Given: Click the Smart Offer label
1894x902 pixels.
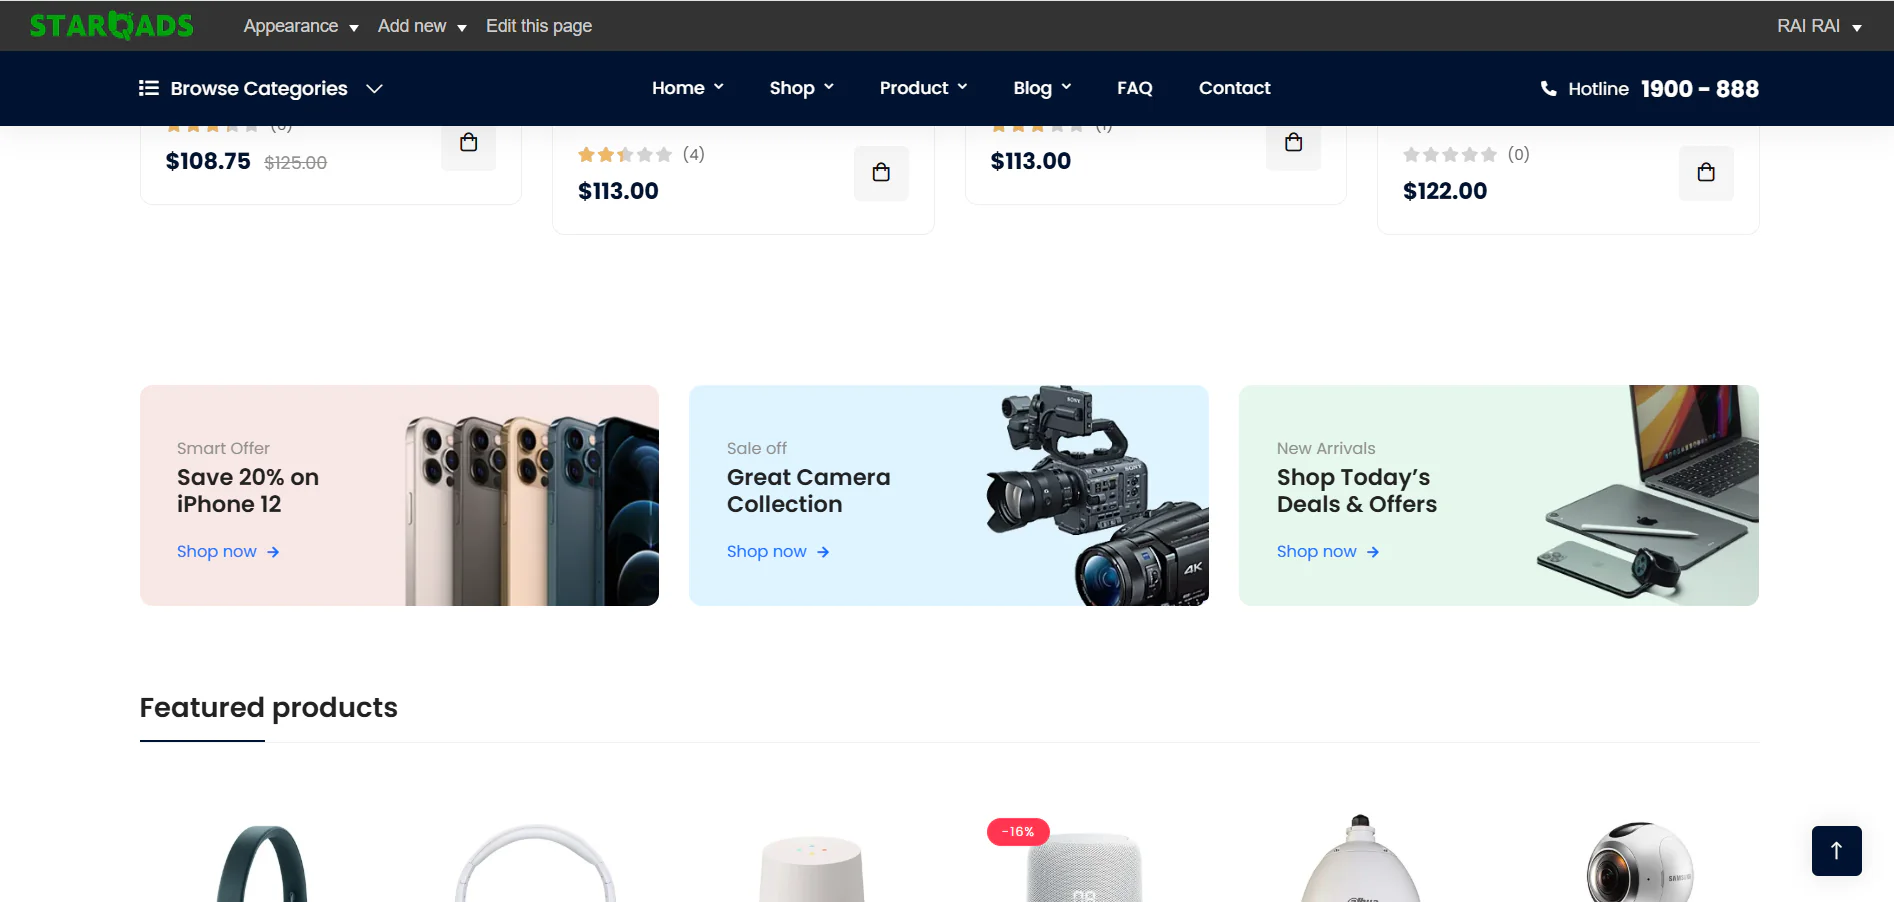Looking at the screenshot, I should [x=224, y=448].
